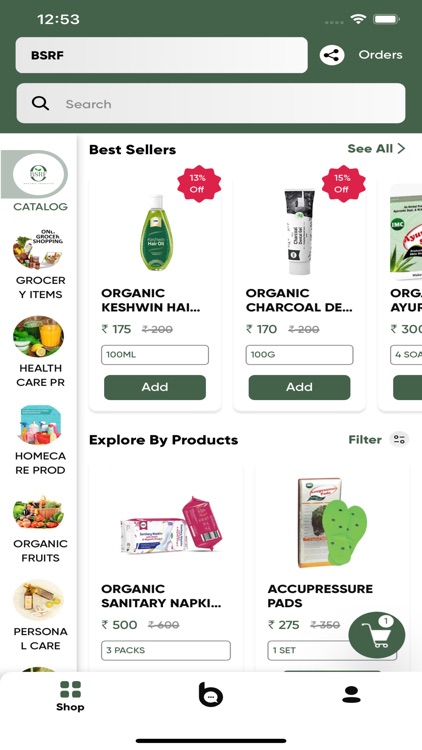422x750 pixels.
Task: Open the profile icon in bottom bar
Action: 351,695
